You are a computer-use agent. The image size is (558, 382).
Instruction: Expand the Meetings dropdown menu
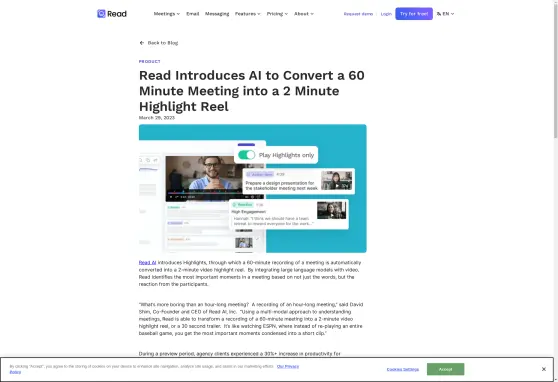tap(167, 14)
